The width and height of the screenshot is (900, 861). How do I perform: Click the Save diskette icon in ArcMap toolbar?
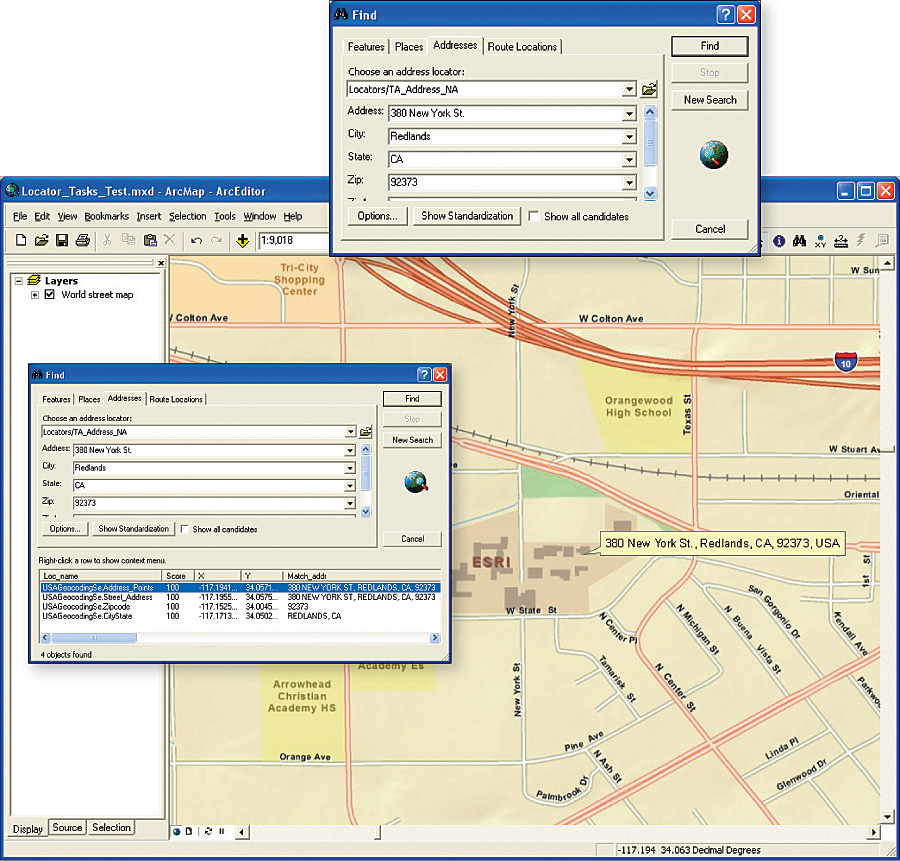(62, 240)
